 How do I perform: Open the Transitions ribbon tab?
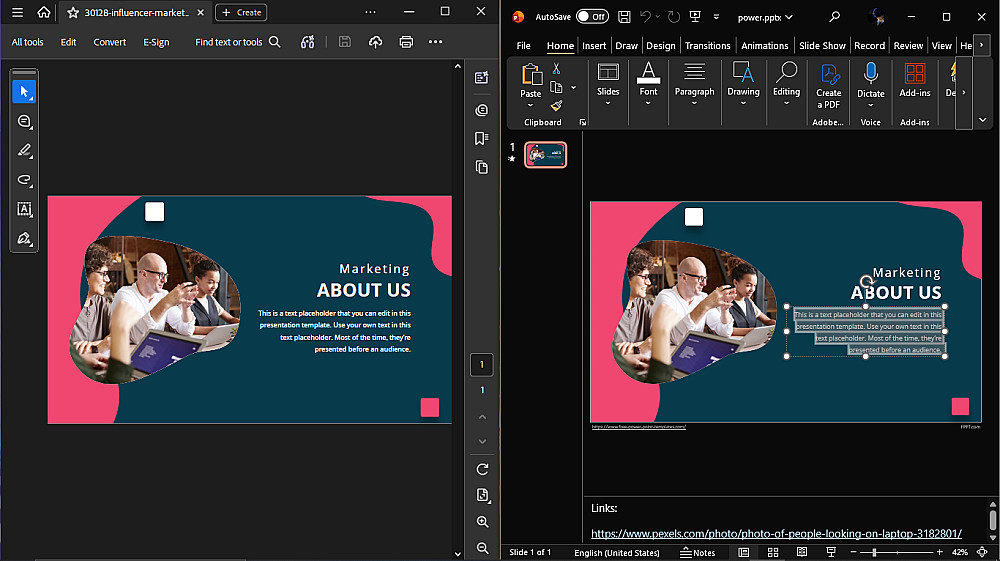coord(708,45)
